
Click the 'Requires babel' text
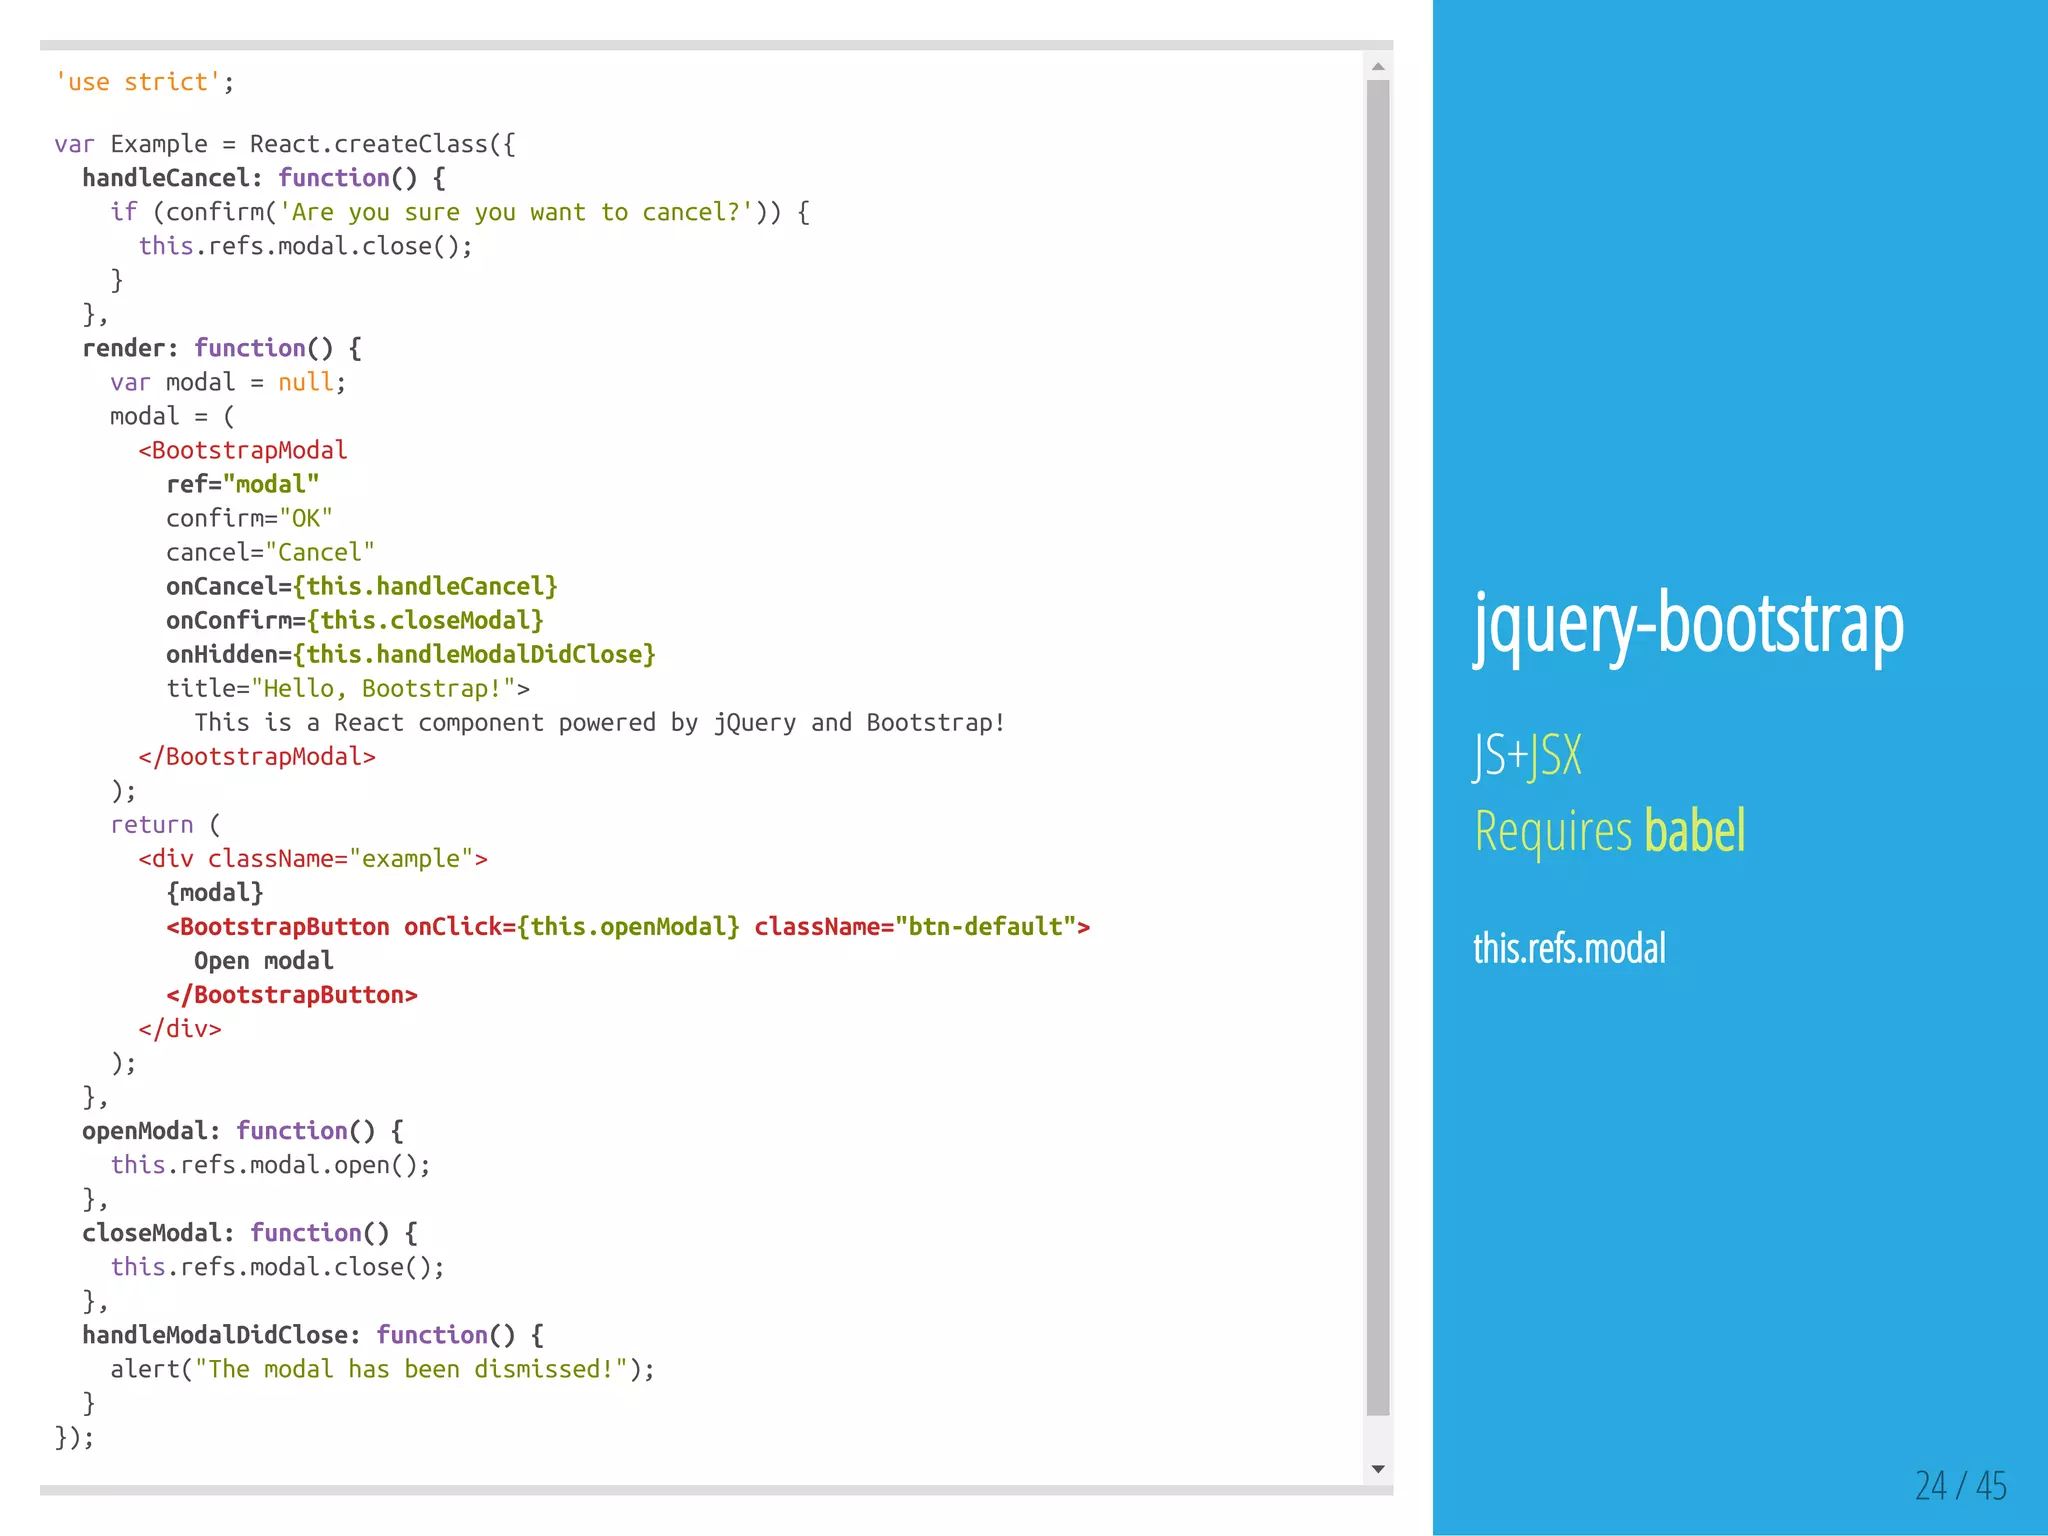pyautogui.click(x=1610, y=831)
